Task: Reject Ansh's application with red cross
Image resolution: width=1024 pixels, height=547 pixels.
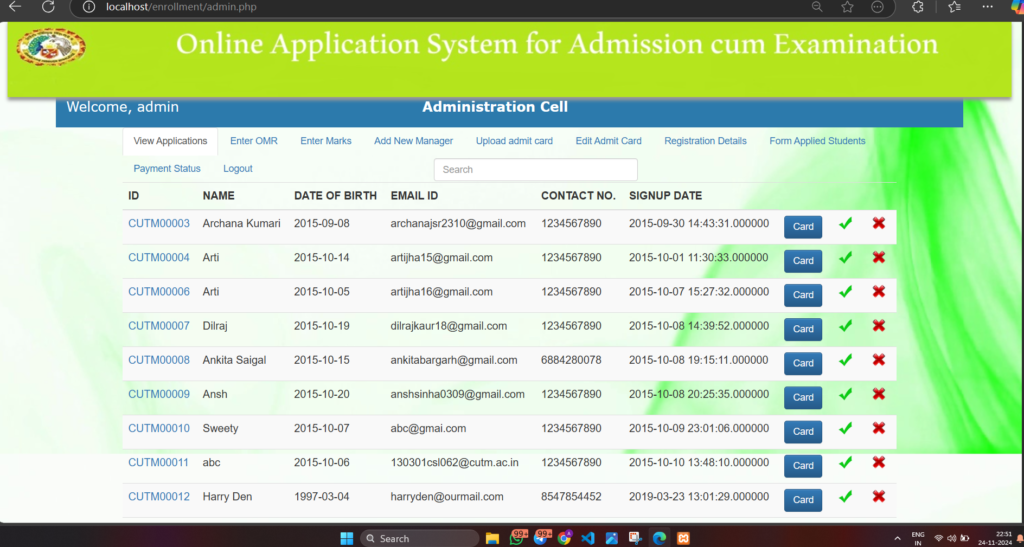Action: pyautogui.click(x=879, y=394)
